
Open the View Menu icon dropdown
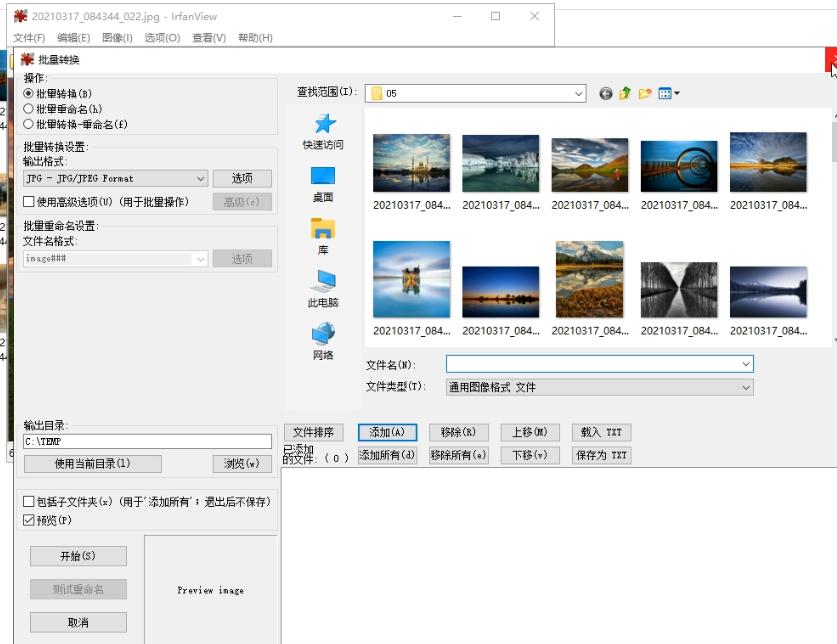(x=669, y=93)
